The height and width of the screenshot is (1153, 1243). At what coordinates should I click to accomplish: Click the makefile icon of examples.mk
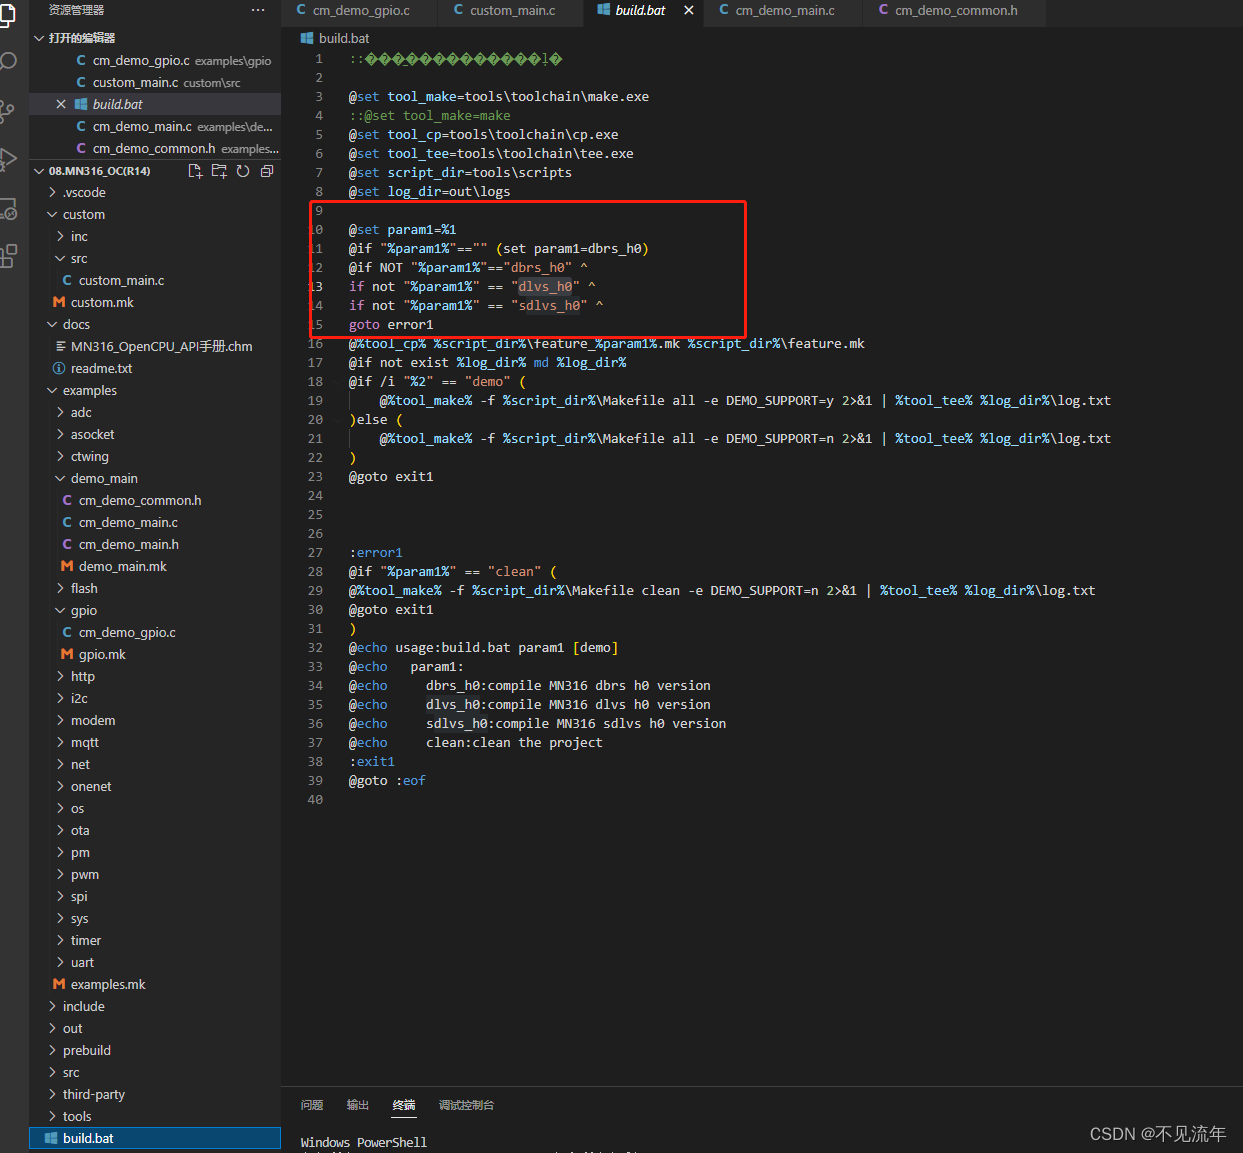tap(59, 984)
